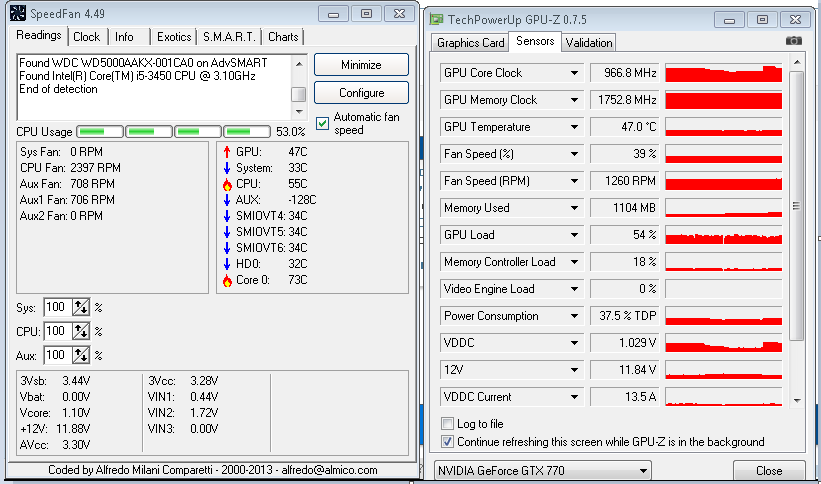This screenshot has width=821, height=484.
Task: Click the CPU fan speed spinner arrows
Action: [81, 331]
